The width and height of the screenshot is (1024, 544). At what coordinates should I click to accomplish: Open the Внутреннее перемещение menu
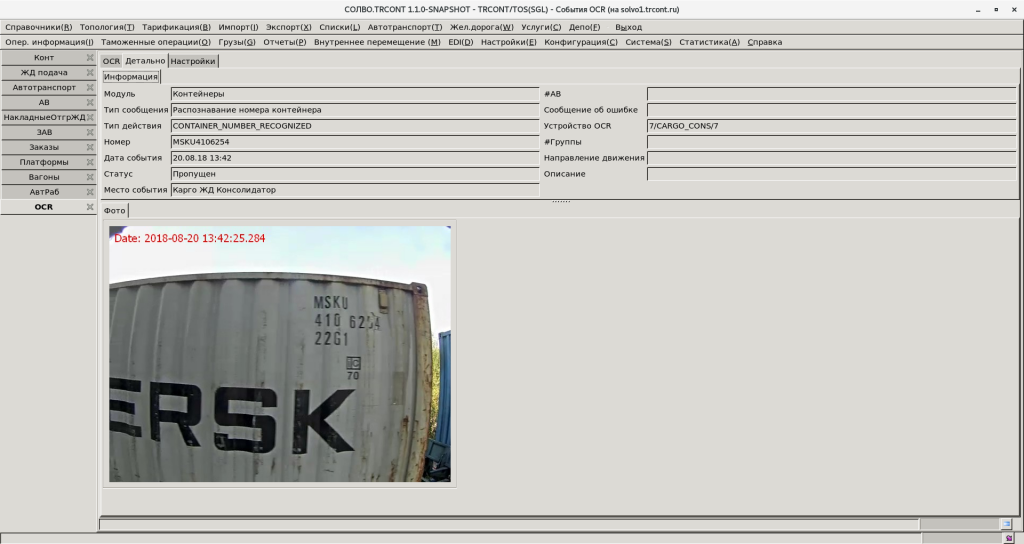click(377, 42)
